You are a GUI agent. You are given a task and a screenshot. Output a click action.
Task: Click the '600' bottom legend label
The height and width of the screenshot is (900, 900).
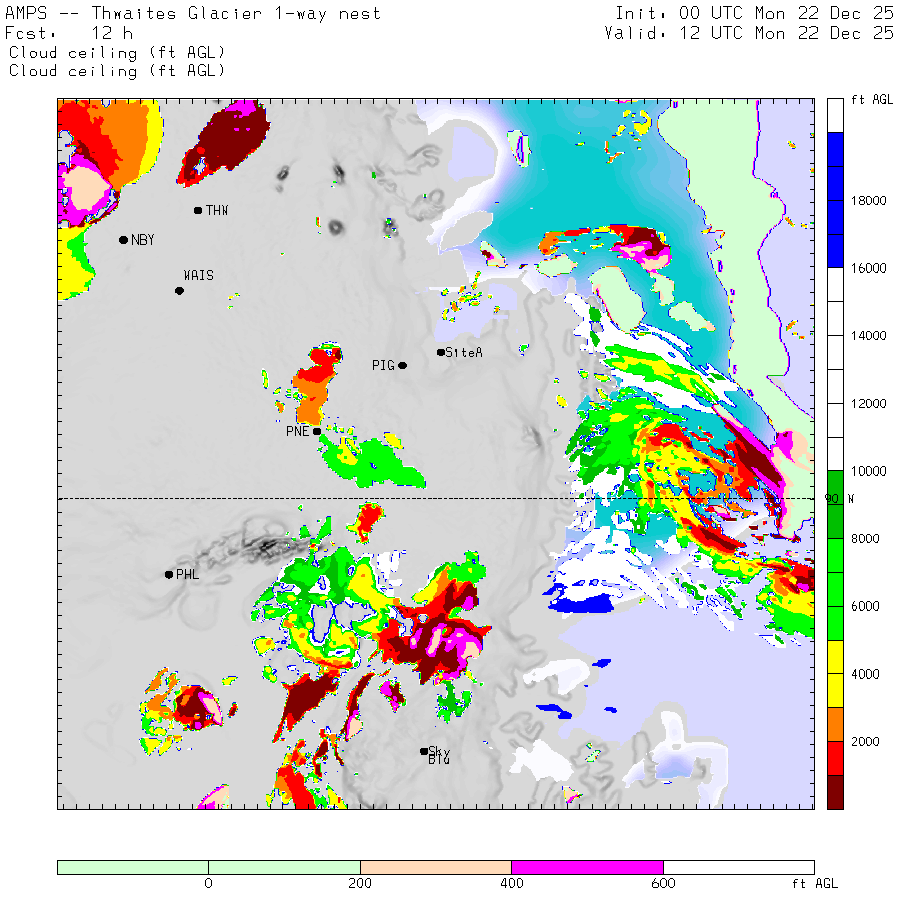pos(663,884)
